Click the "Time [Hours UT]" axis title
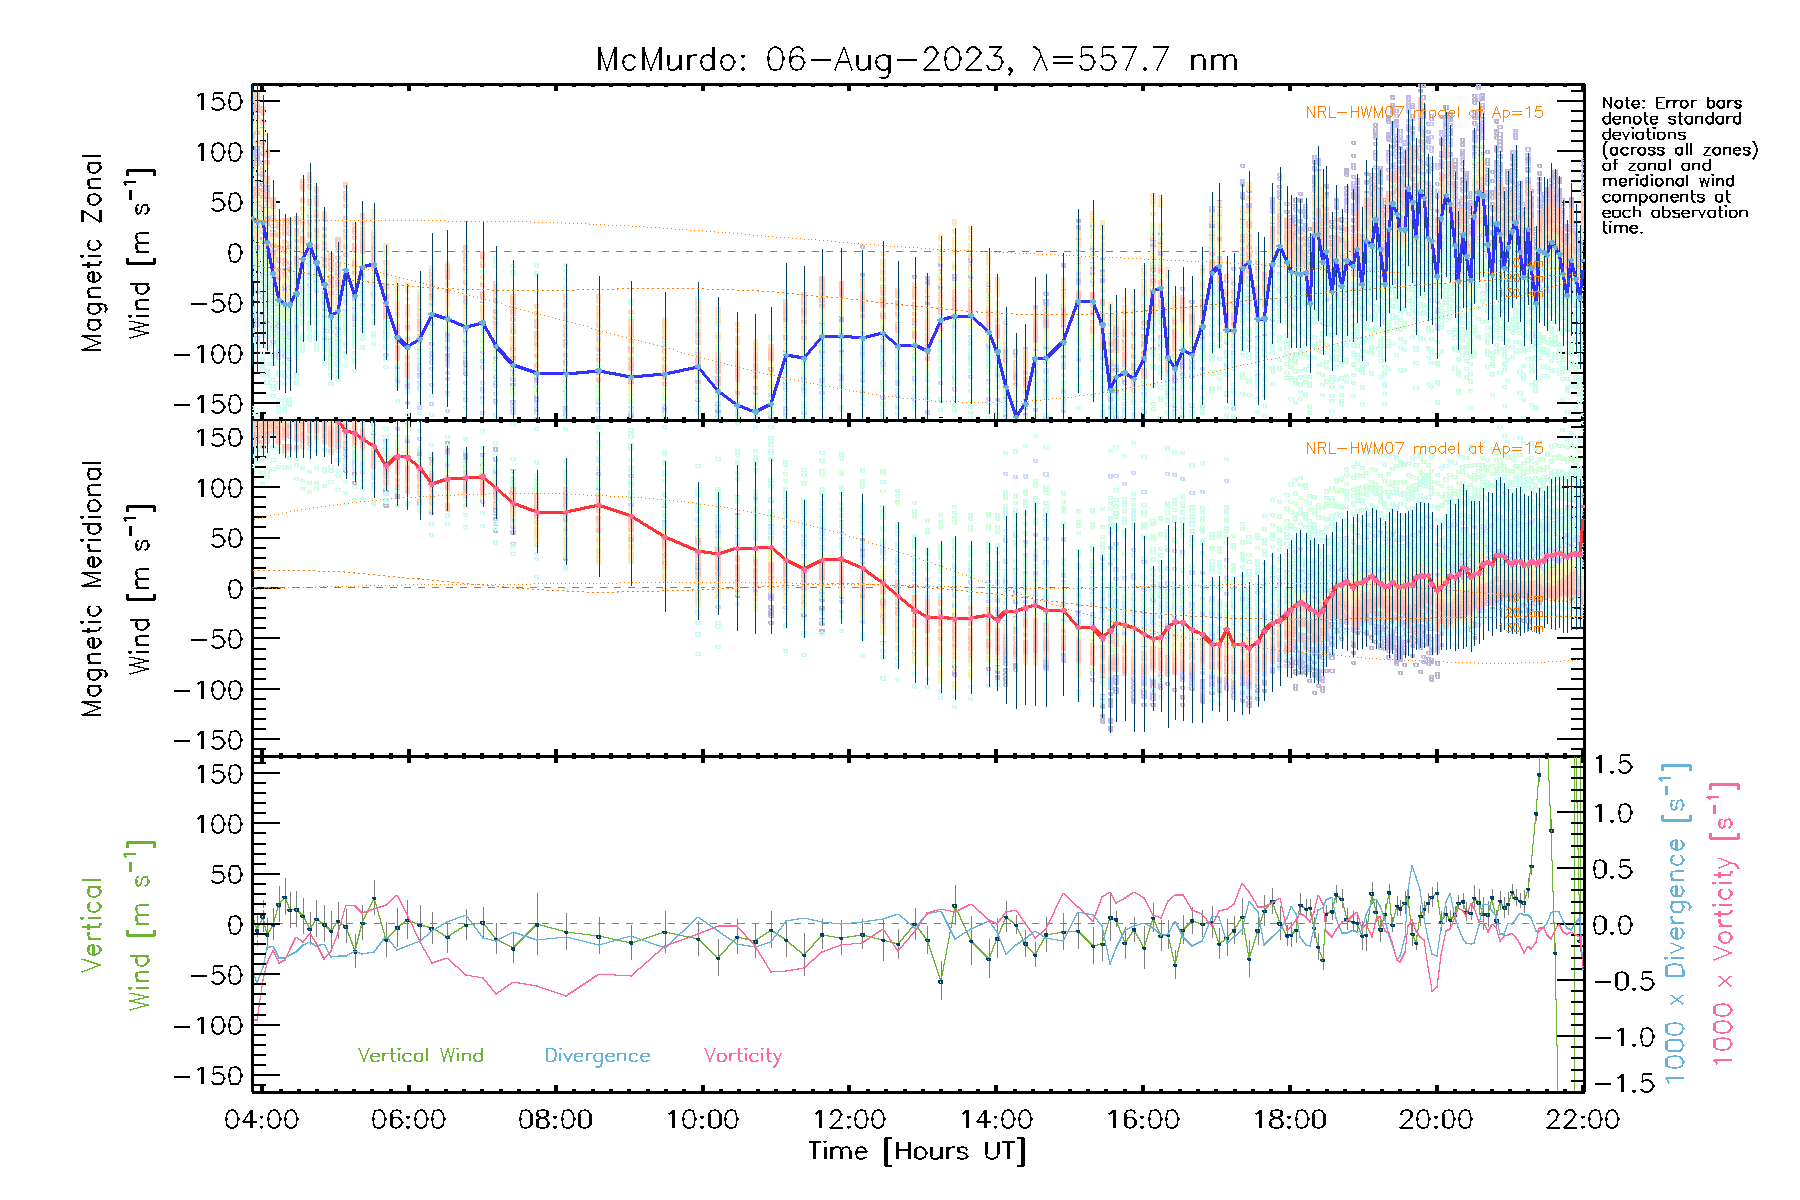Viewport: 1800px width, 1200px height. pyautogui.click(x=917, y=1151)
